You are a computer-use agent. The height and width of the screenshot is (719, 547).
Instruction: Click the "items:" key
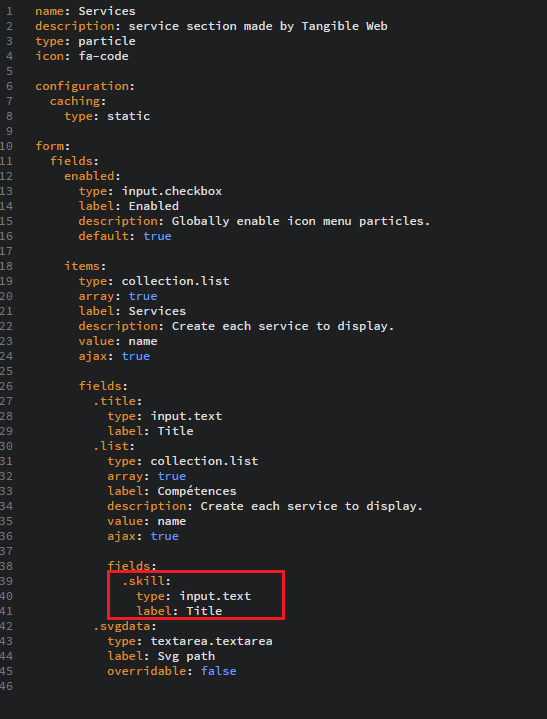click(85, 266)
